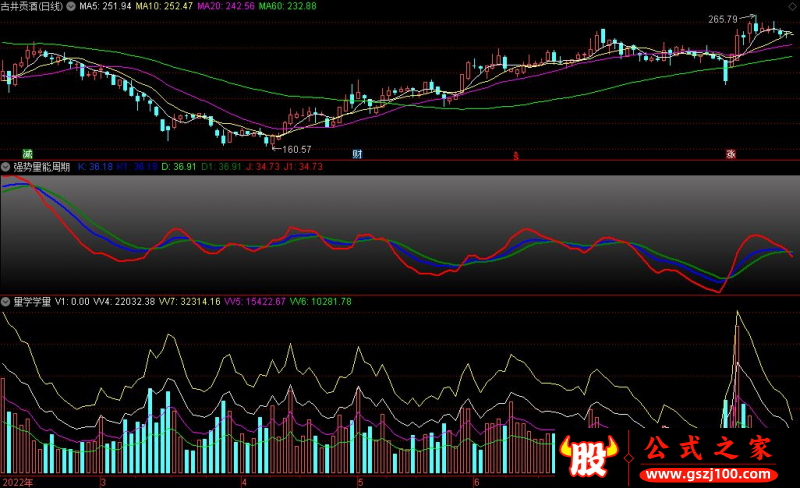Click the K: 36.18 value
This screenshot has height=488, width=800.
[95, 167]
